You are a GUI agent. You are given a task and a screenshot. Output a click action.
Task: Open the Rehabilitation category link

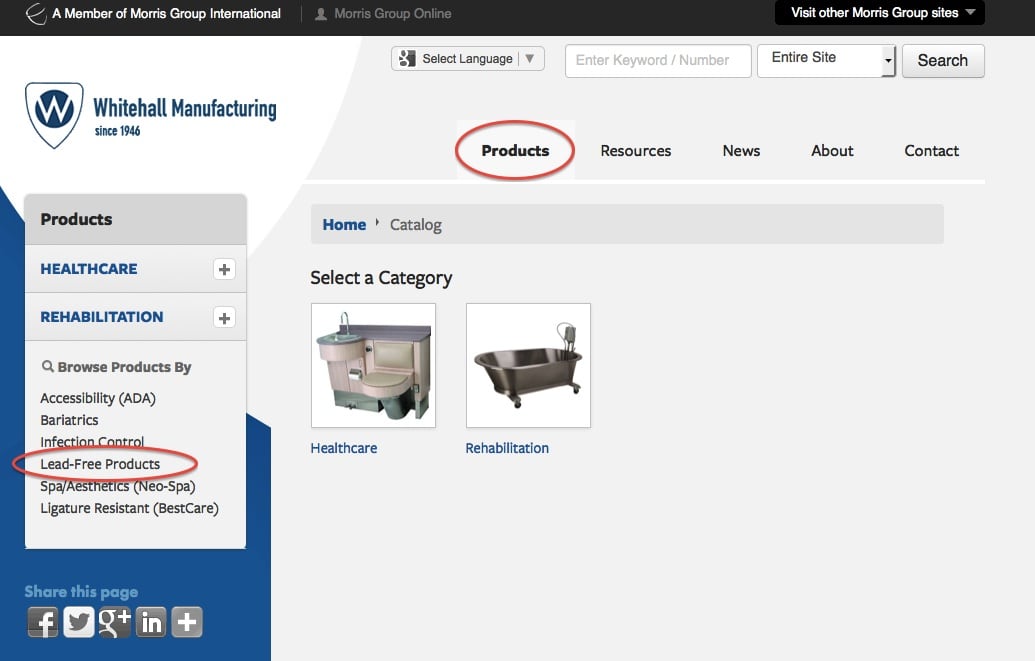click(507, 448)
